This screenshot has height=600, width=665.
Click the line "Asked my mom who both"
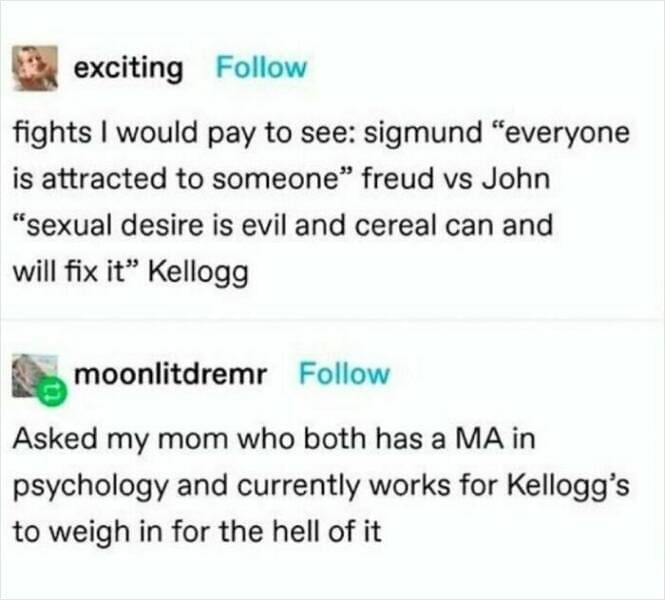coord(274,438)
